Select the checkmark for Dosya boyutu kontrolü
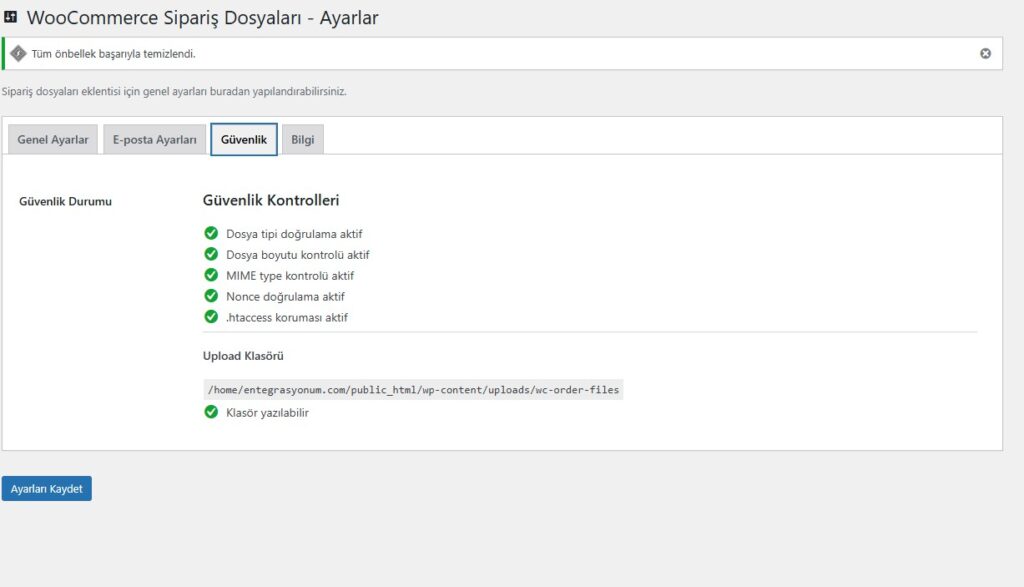Screen dimensions: 1024x587 [x=211, y=254]
